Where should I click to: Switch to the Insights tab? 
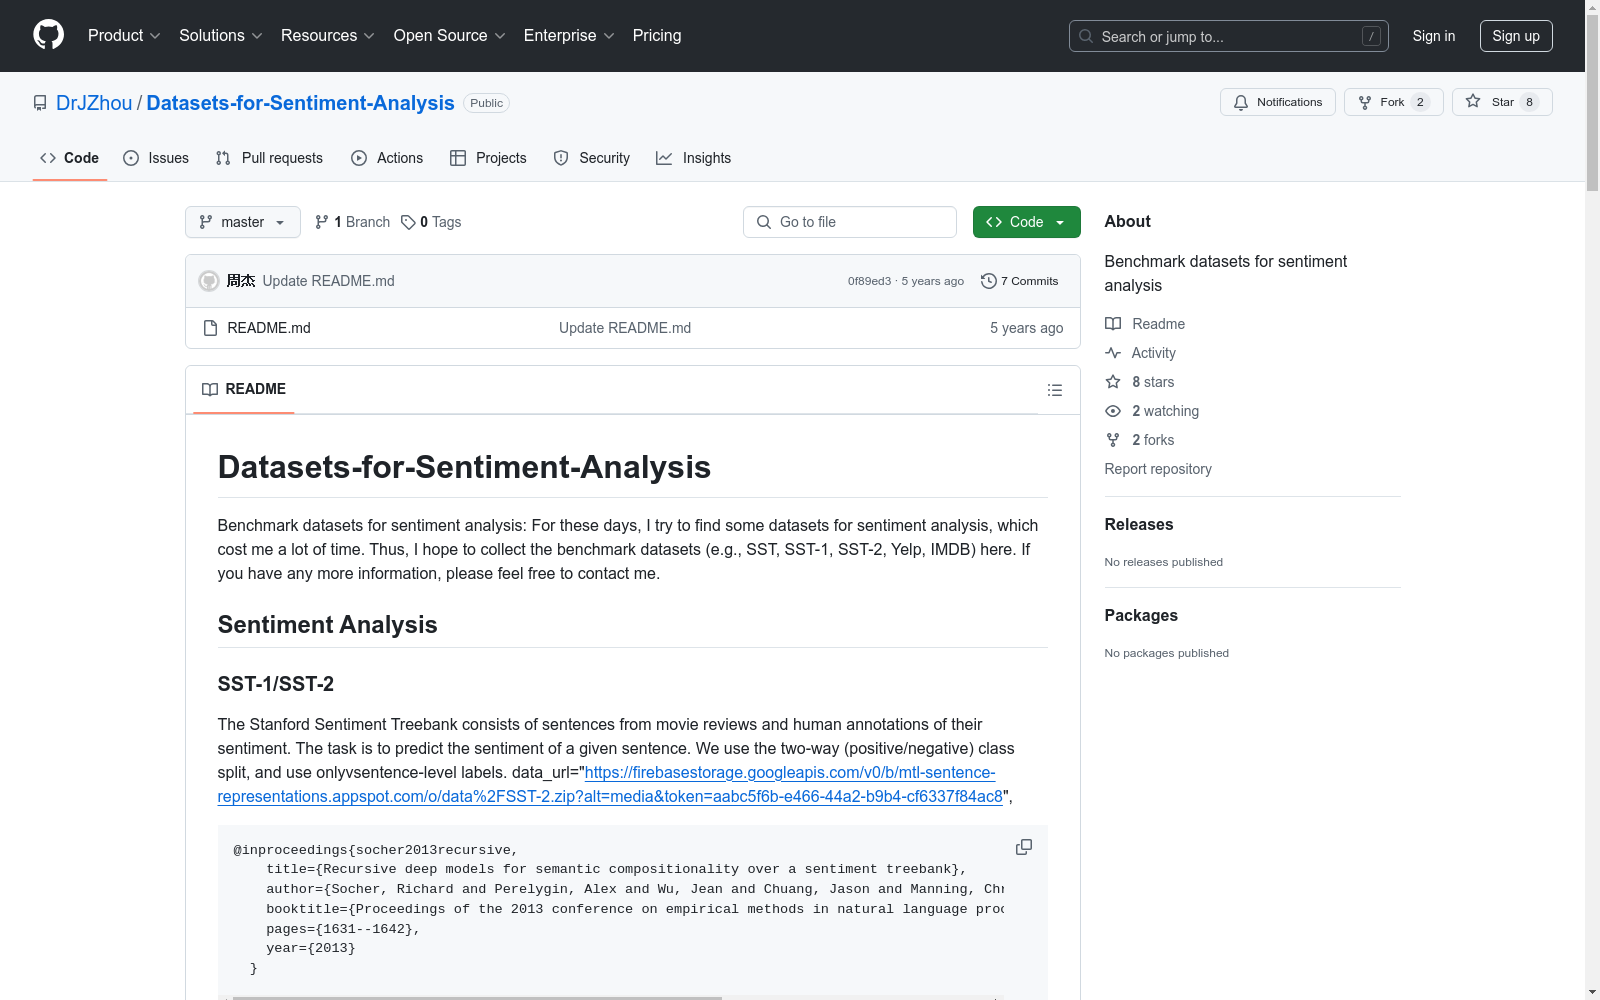[693, 158]
